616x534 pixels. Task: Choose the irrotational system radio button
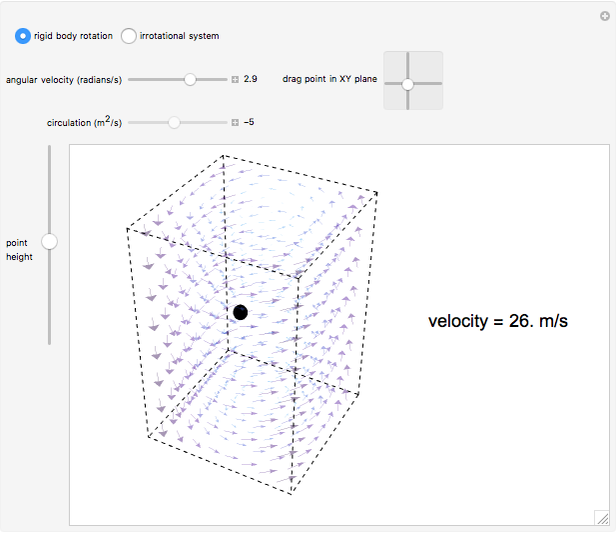[129, 36]
